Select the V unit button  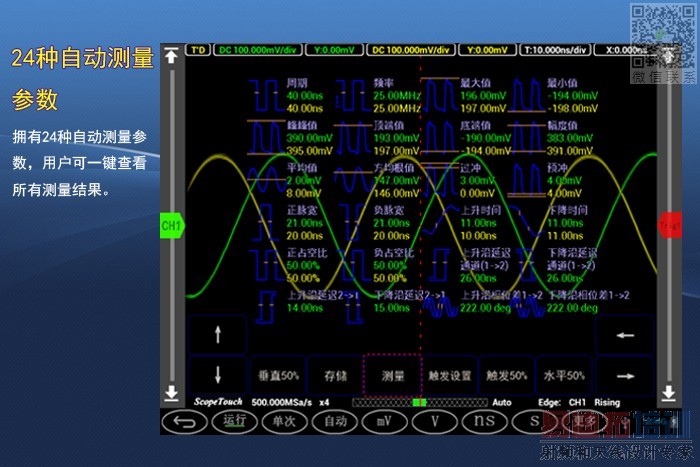pyautogui.click(x=435, y=421)
